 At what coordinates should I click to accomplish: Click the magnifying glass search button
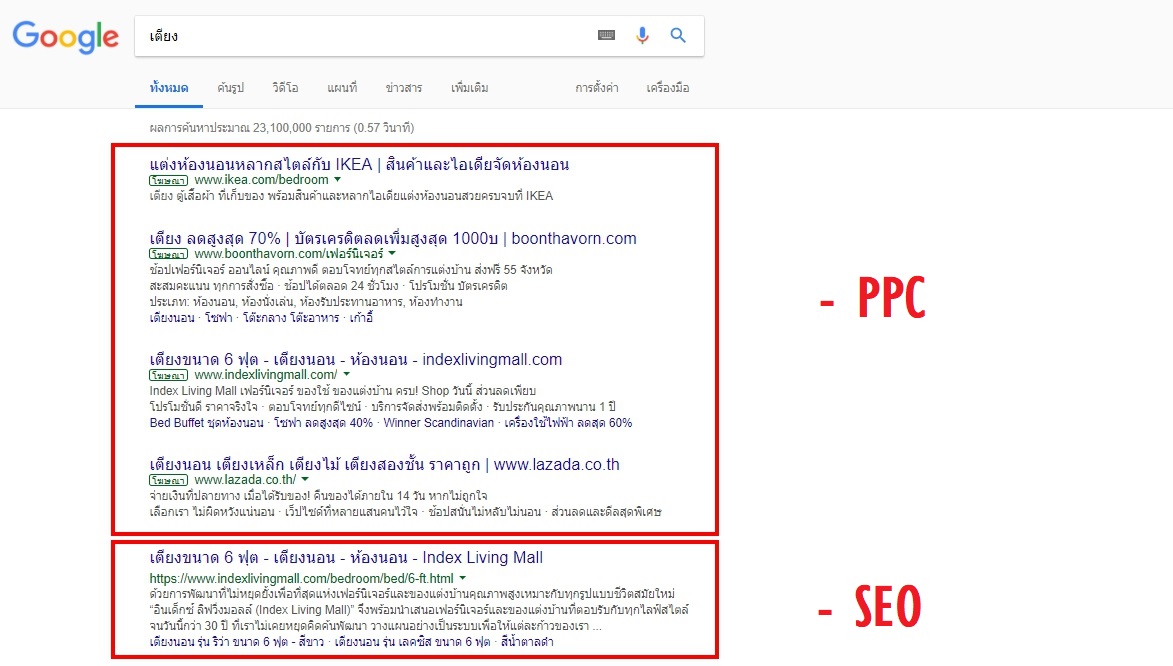[678, 35]
